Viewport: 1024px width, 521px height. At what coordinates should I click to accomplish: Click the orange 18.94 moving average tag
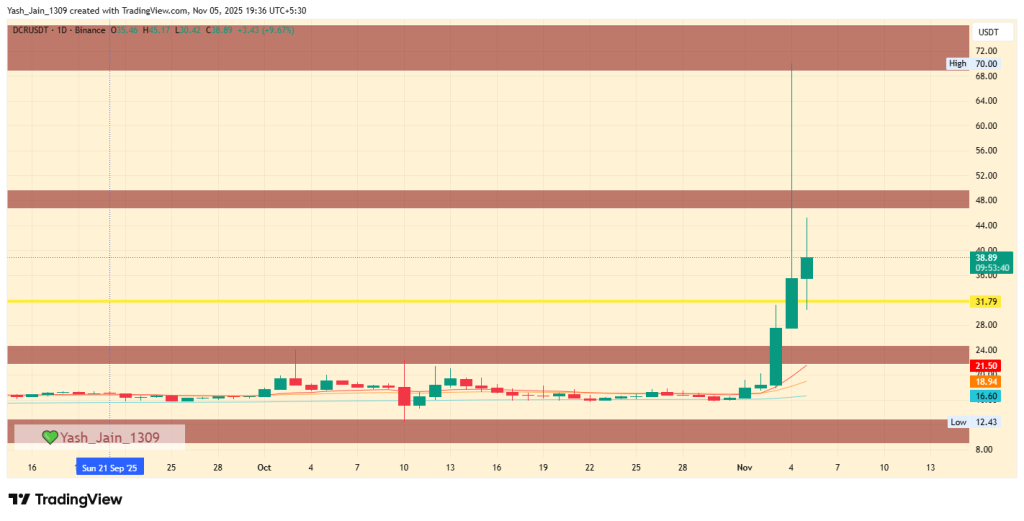tap(986, 382)
